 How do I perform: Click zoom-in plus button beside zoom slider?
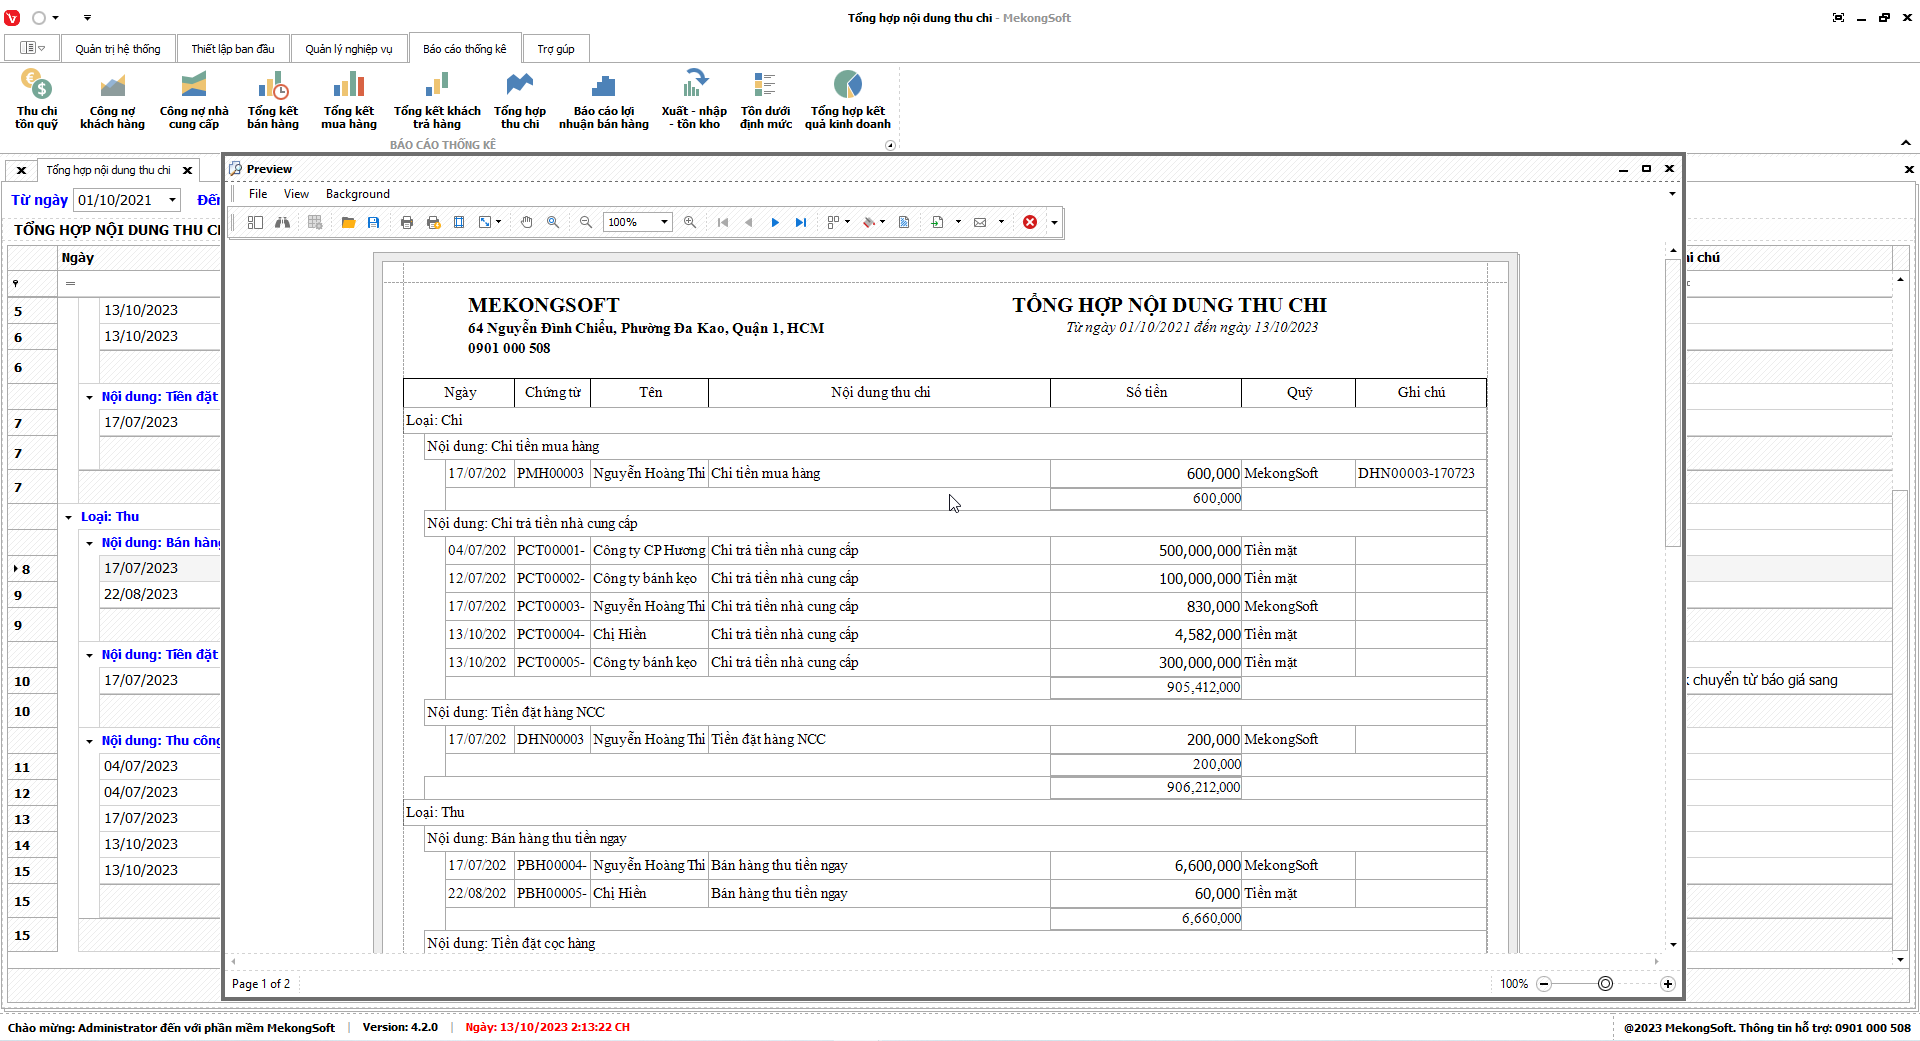point(1668,984)
